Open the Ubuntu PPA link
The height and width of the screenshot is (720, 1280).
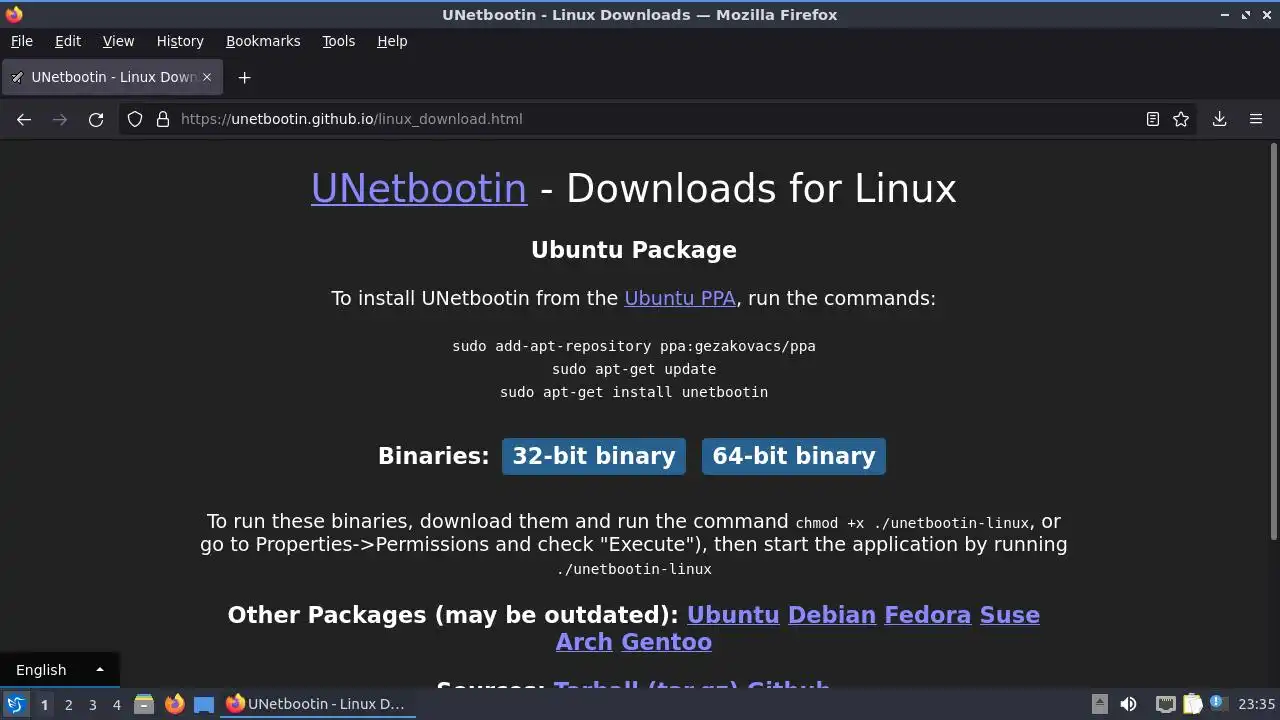680,298
